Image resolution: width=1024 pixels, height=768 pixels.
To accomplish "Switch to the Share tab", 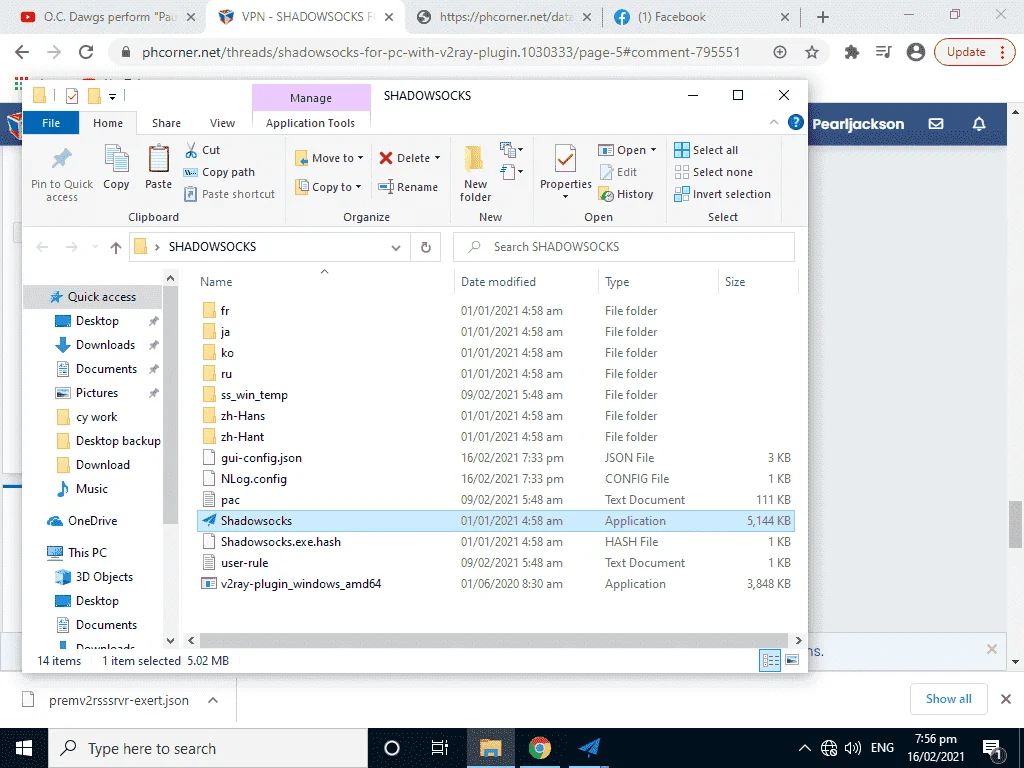I will tap(167, 123).
